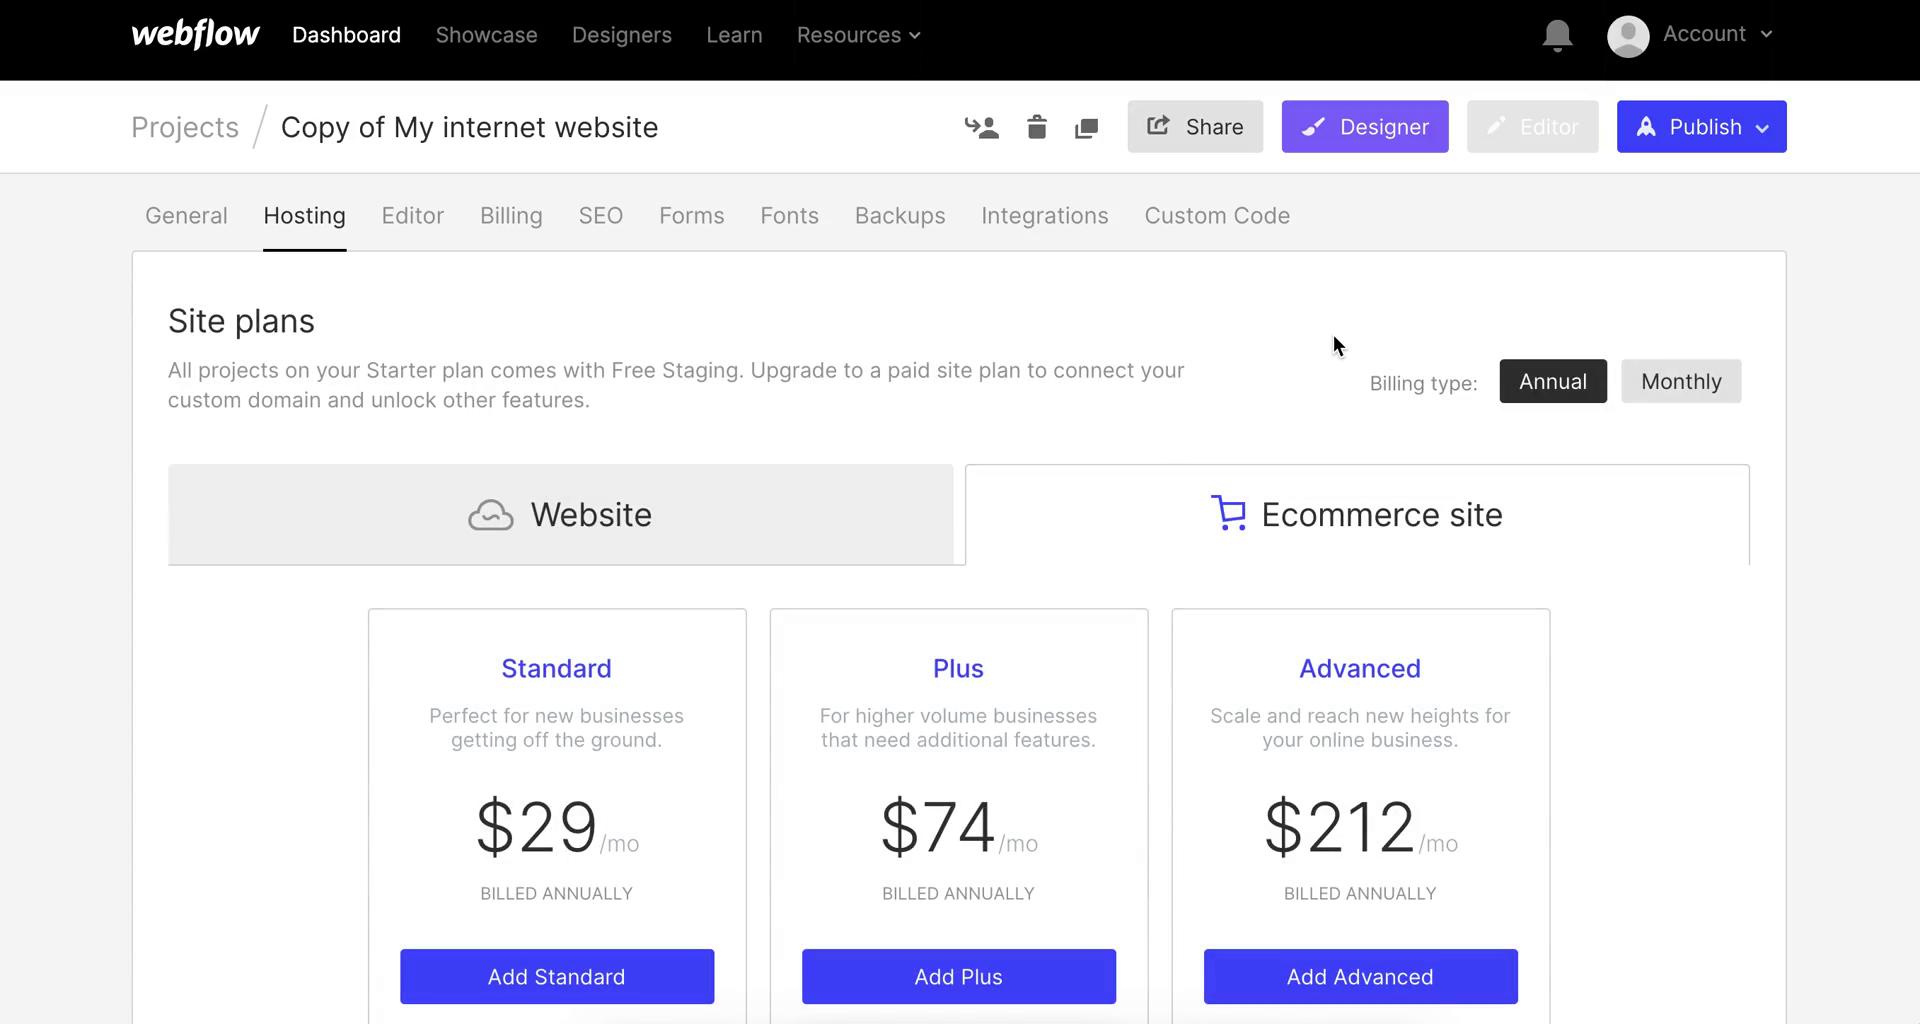Open the SEO tab
1920x1024 pixels.
coord(601,216)
